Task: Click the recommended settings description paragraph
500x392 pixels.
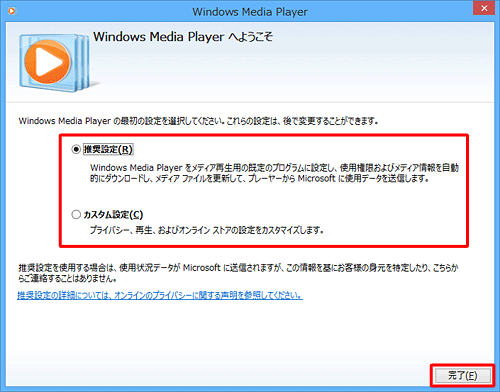Action: (x=274, y=173)
